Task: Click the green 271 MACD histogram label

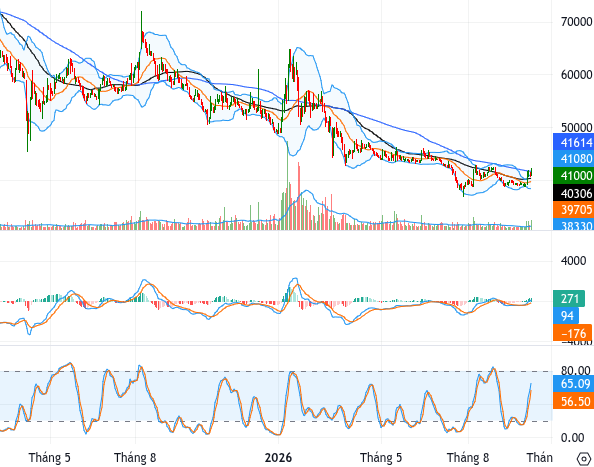Action: 569,298
